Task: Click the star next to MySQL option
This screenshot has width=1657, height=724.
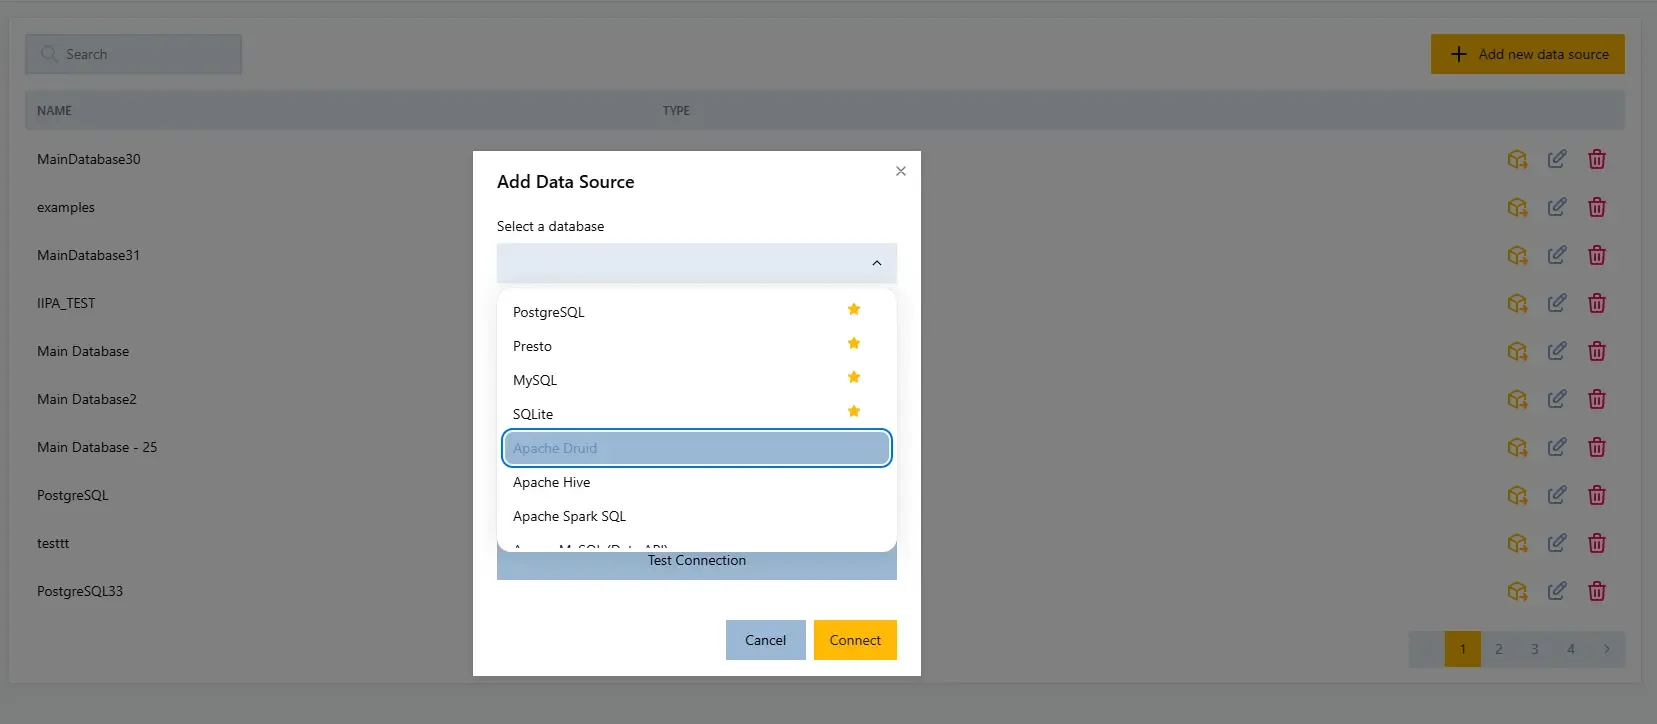Action: click(x=854, y=377)
